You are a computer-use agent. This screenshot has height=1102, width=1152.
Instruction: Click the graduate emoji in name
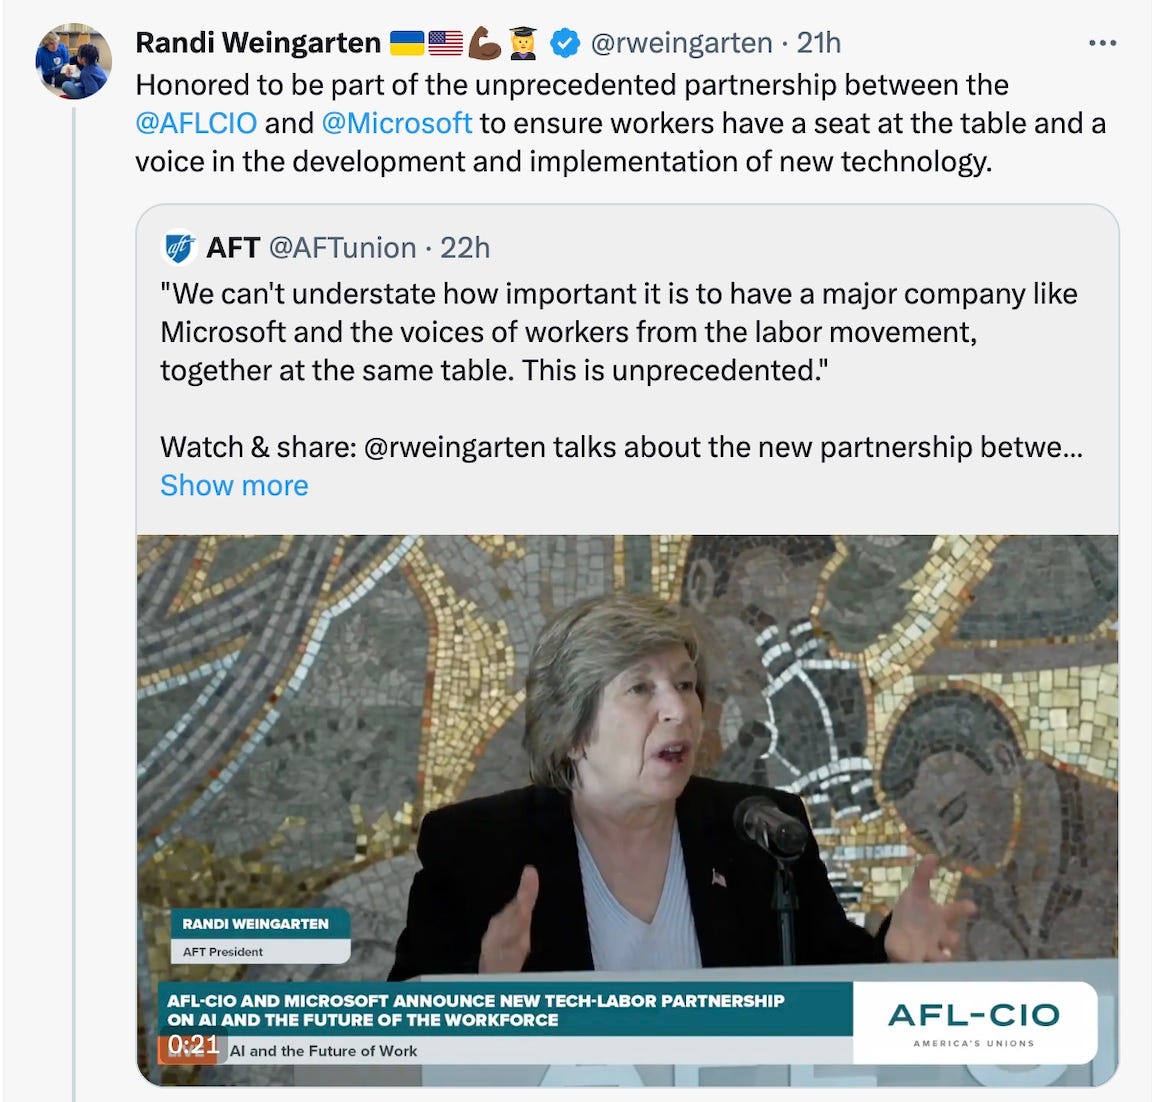523,43
